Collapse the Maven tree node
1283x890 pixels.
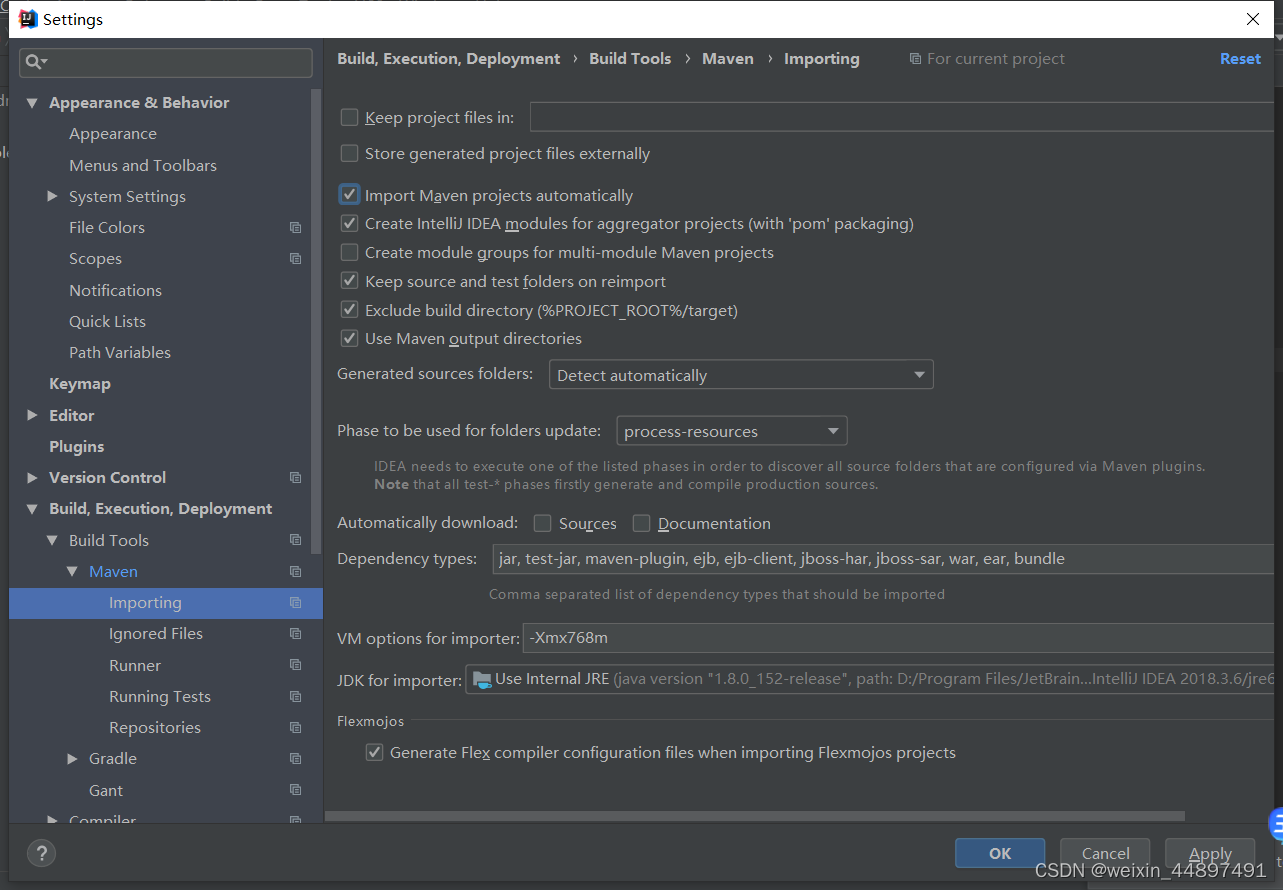[x=73, y=572]
